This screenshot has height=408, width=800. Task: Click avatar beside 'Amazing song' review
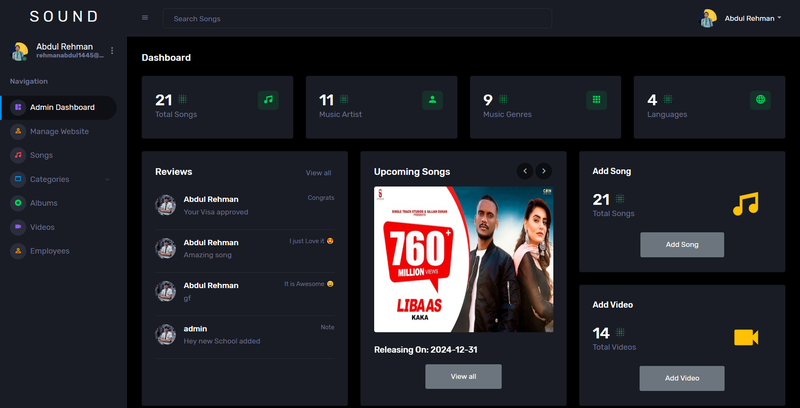pyautogui.click(x=165, y=248)
